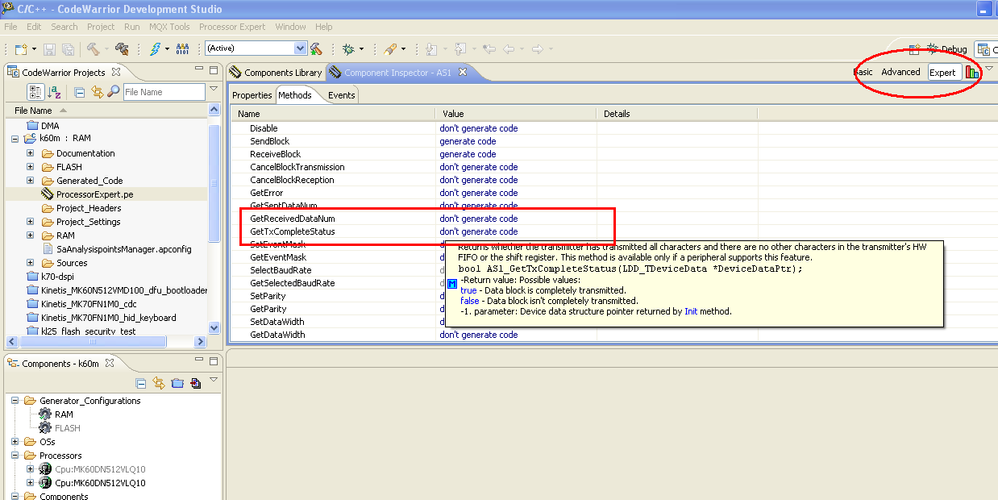Open the Project menu
The width and height of the screenshot is (998, 500).
[x=101, y=27]
